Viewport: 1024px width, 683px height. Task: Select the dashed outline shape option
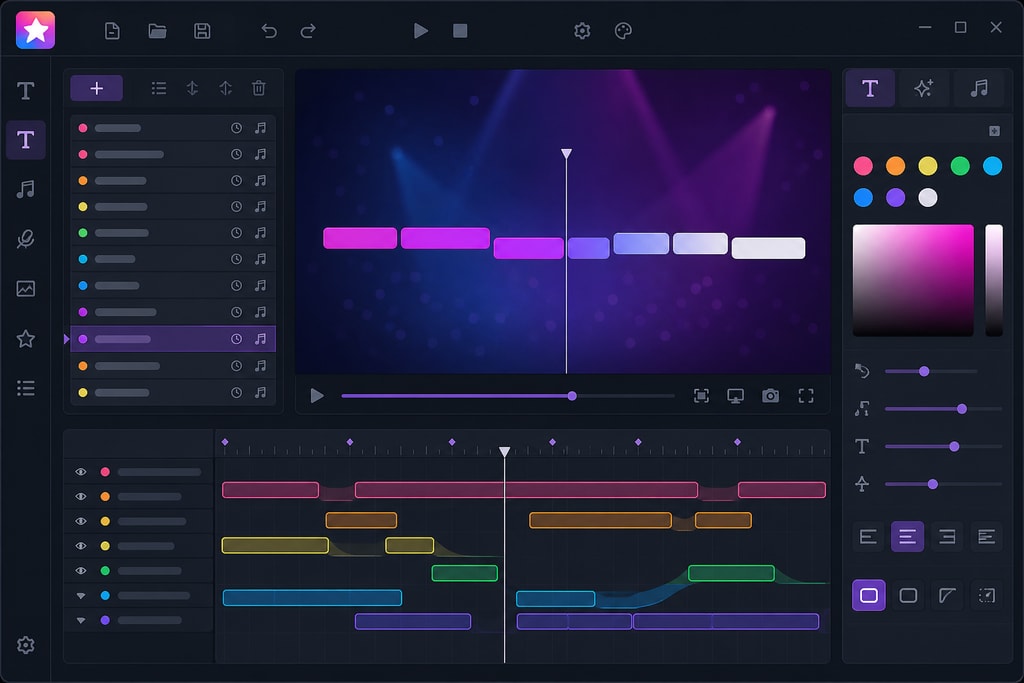[x=987, y=596]
